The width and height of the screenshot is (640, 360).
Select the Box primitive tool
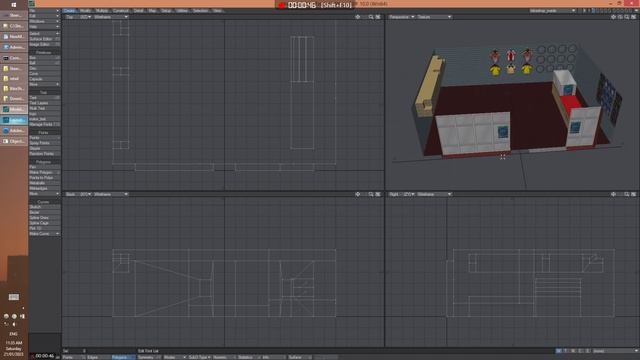44,58
